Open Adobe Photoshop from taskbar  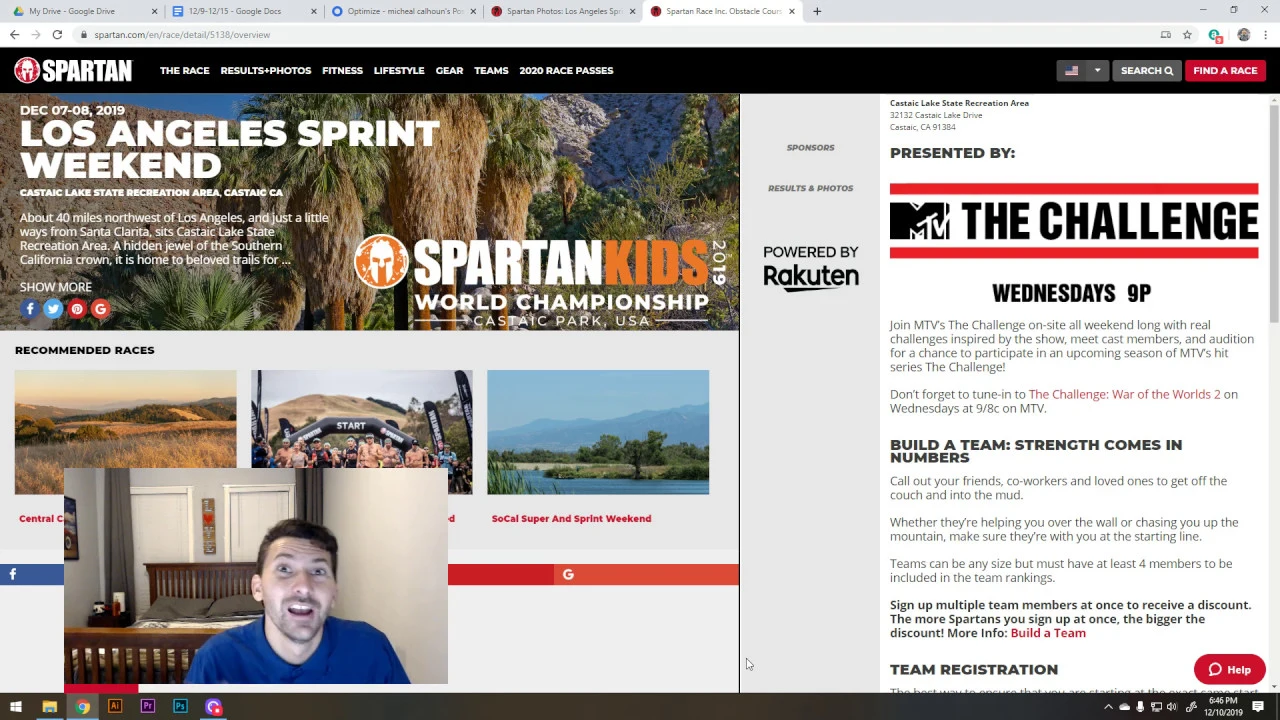[180, 707]
